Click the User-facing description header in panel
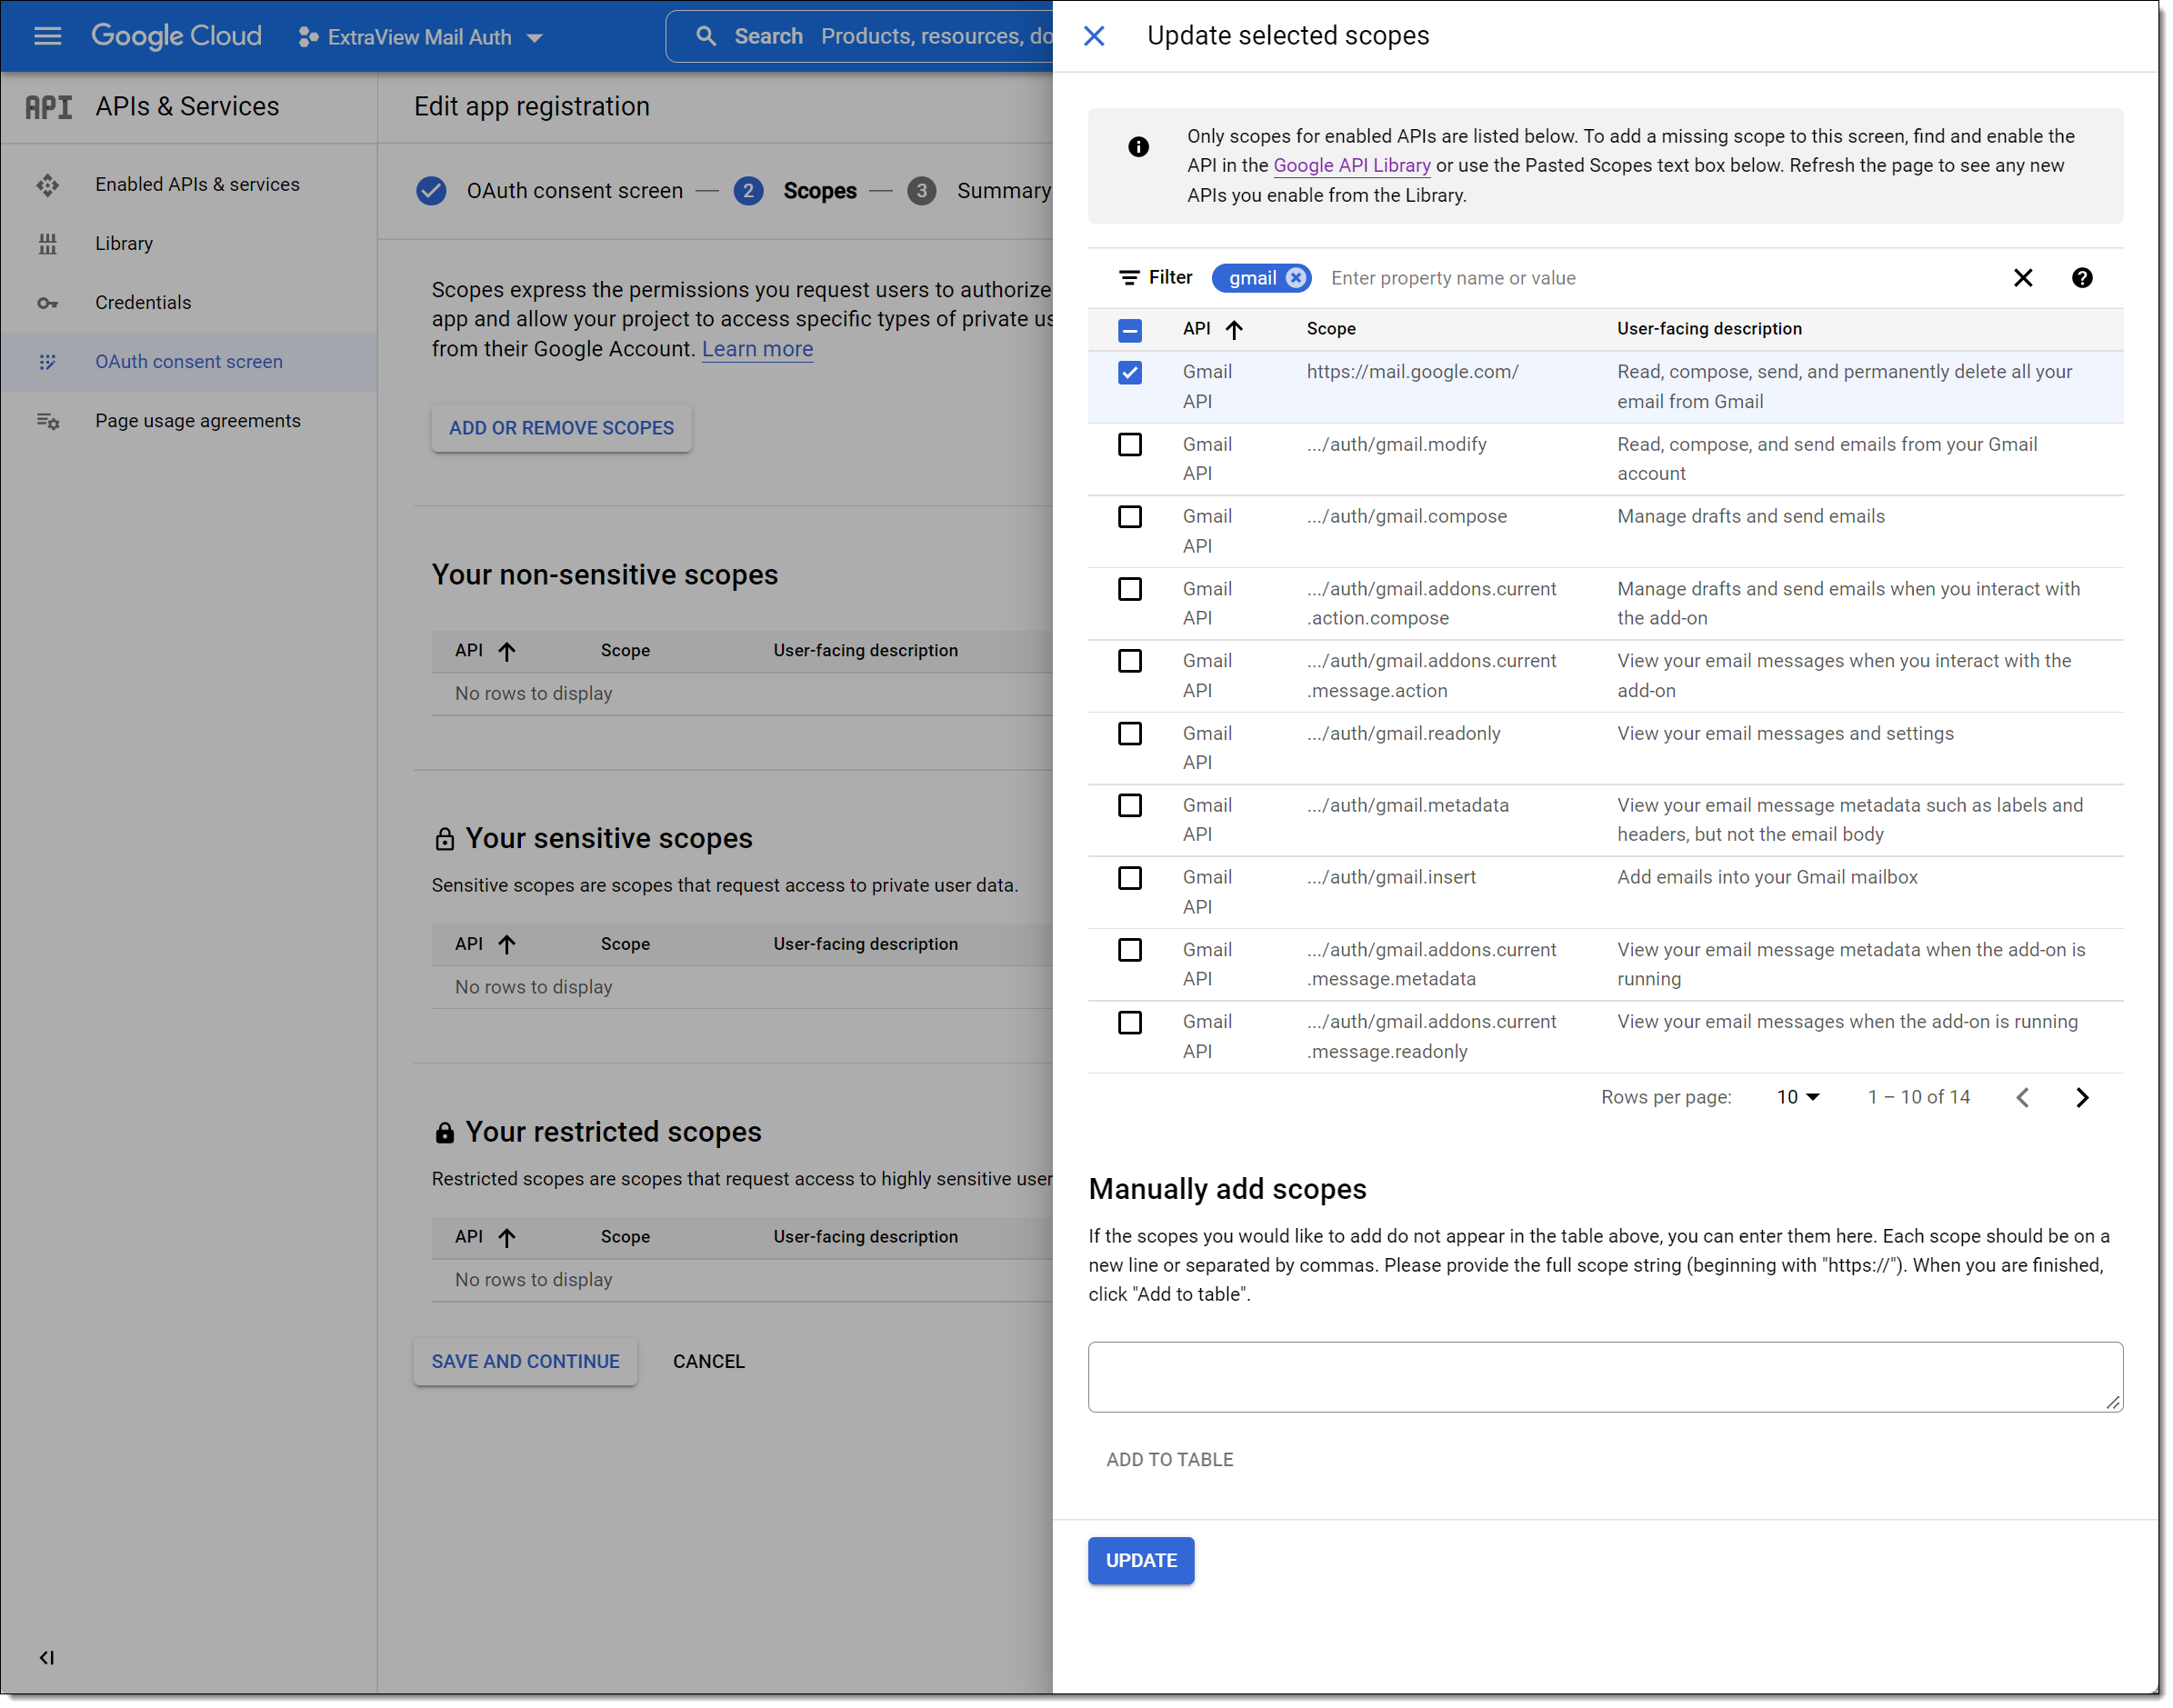Viewport: 2173px width, 1708px height. point(1709,329)
